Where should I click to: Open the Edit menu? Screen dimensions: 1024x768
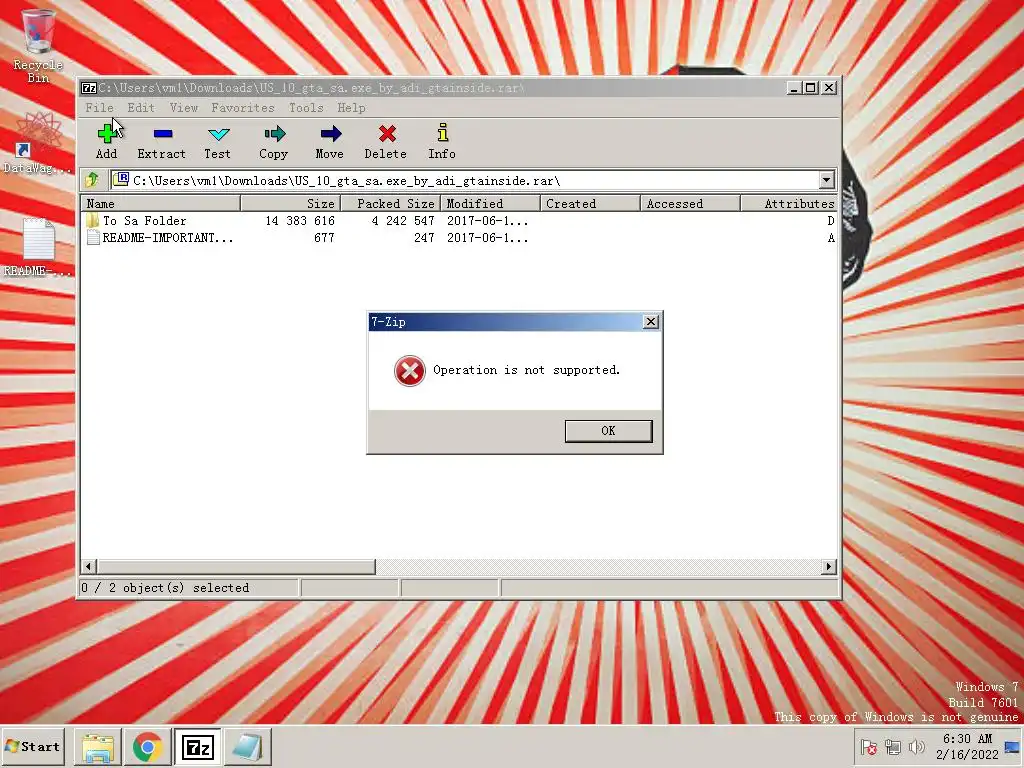pyautogui.click(x=140, y=108)
